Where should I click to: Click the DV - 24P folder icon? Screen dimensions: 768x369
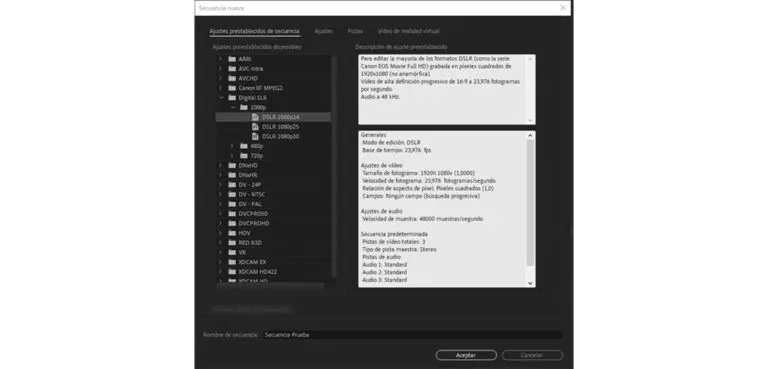(232, 185)
